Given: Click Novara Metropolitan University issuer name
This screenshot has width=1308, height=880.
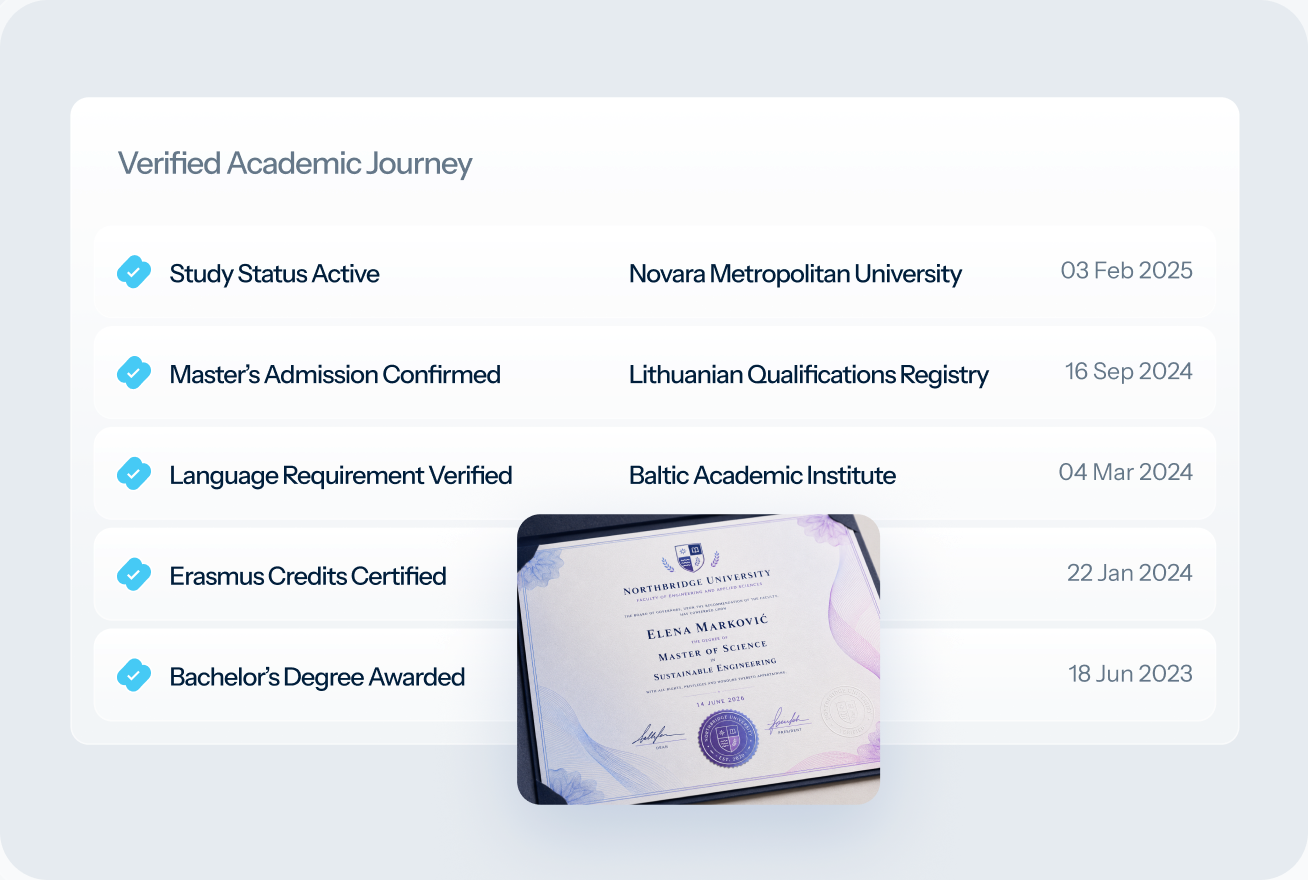Looking at the screenshot, I should [795, 274].
